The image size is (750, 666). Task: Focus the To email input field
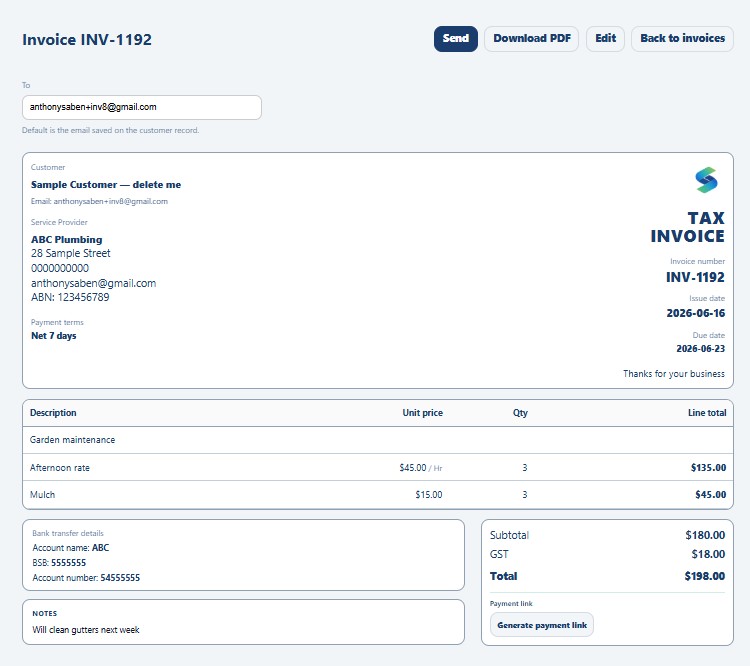(142, 107)
